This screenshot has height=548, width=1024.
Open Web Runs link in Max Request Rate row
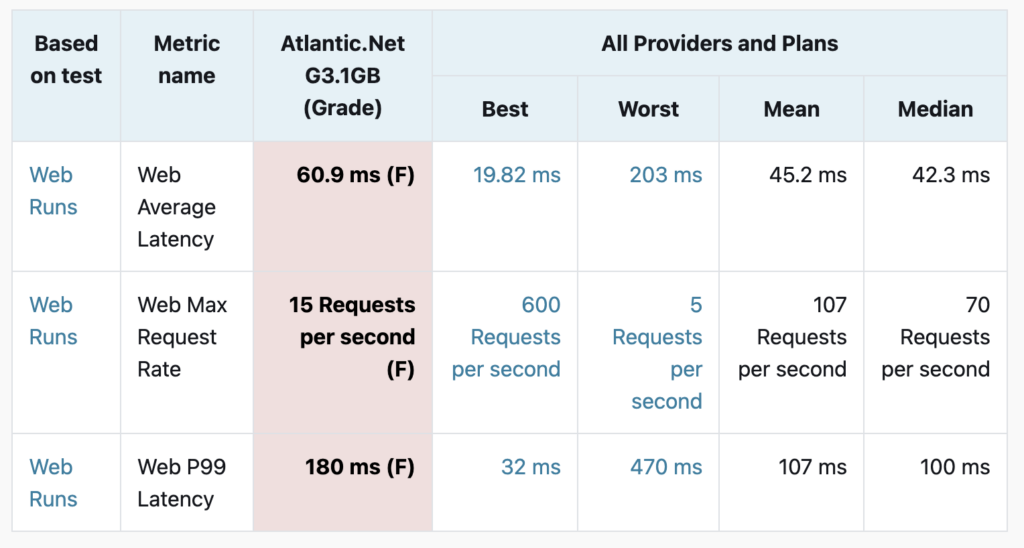(x=53, y=321)
